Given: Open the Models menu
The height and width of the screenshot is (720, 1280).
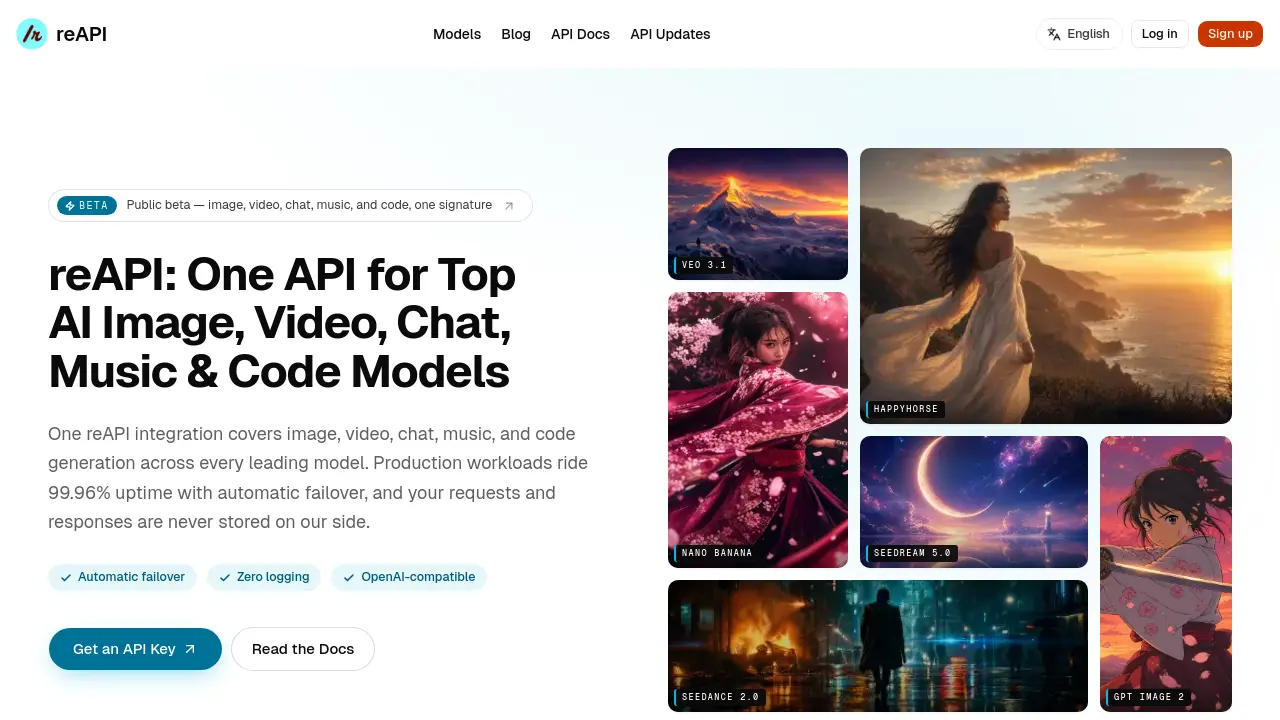Looking at the screenshot, I should coord(457,34).
